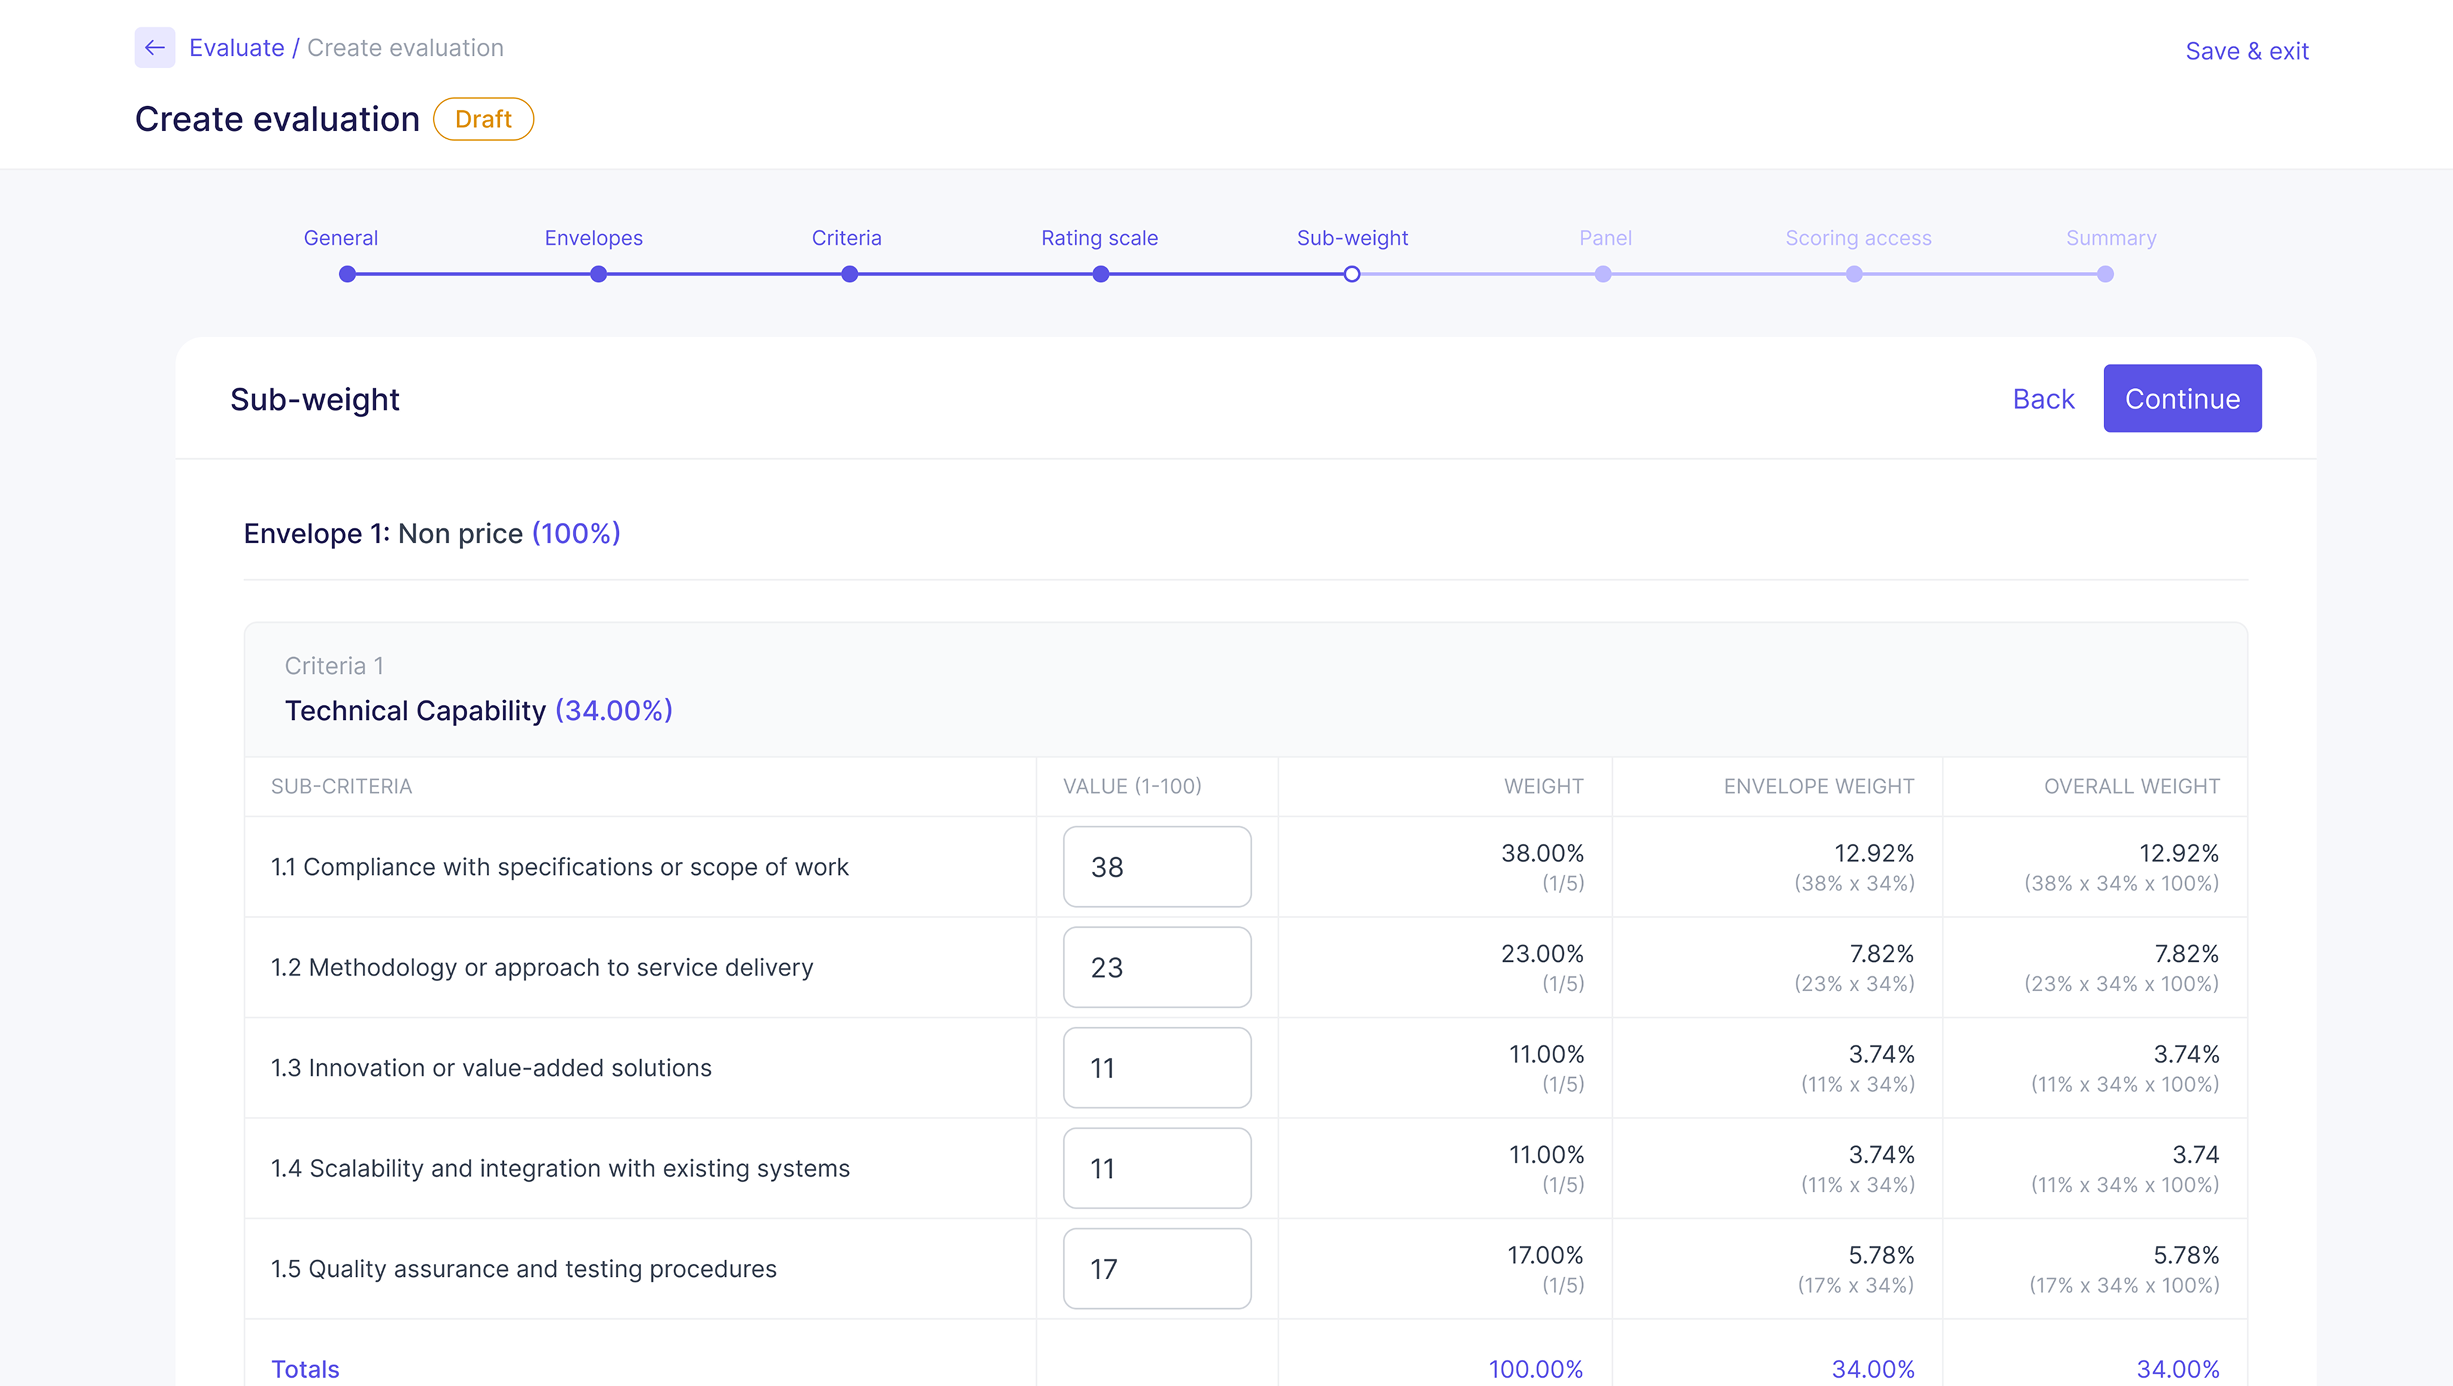Switch to the Criteria step

pyautogui.click(x=846, y=238)
